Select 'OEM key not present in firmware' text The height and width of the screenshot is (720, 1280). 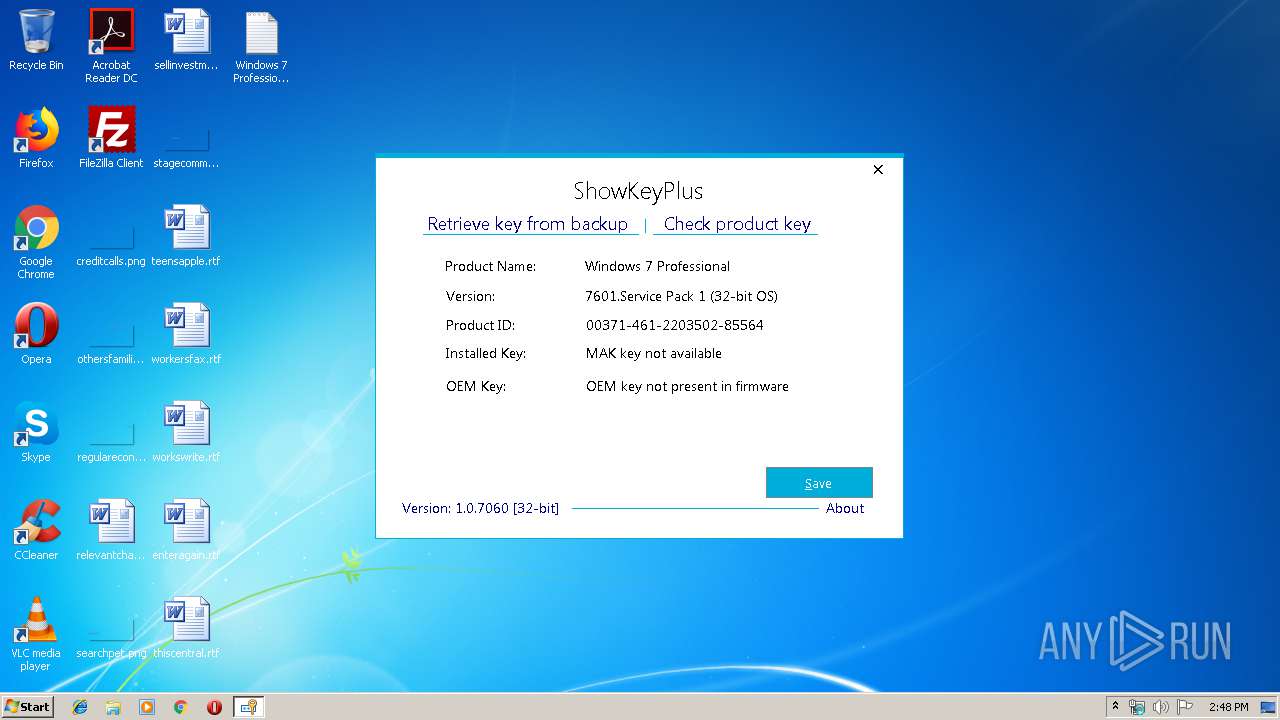point(687,386)
